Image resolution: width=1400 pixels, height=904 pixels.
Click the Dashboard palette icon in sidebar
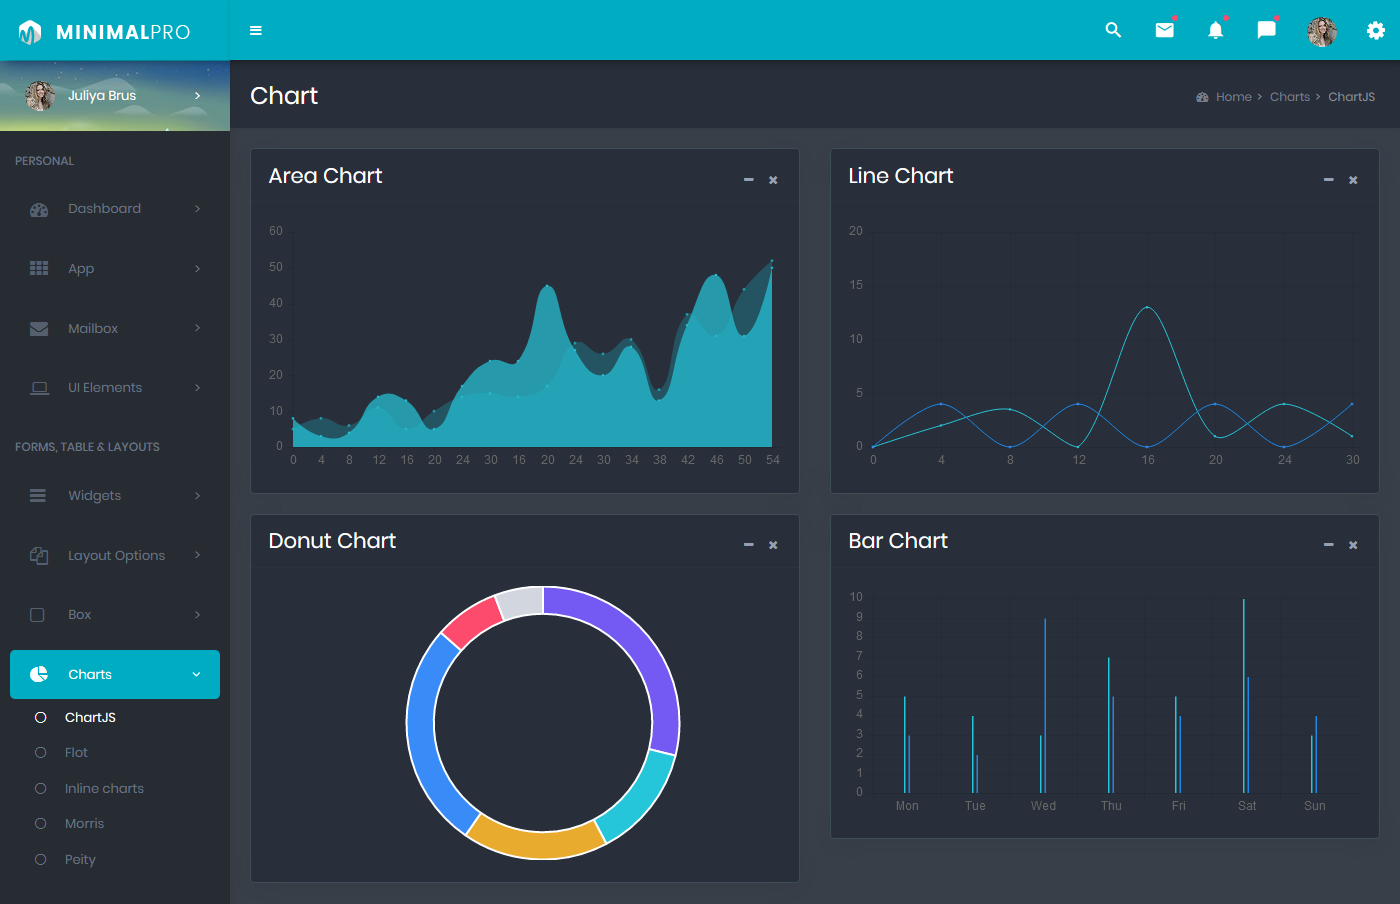[x=39, y=209]
